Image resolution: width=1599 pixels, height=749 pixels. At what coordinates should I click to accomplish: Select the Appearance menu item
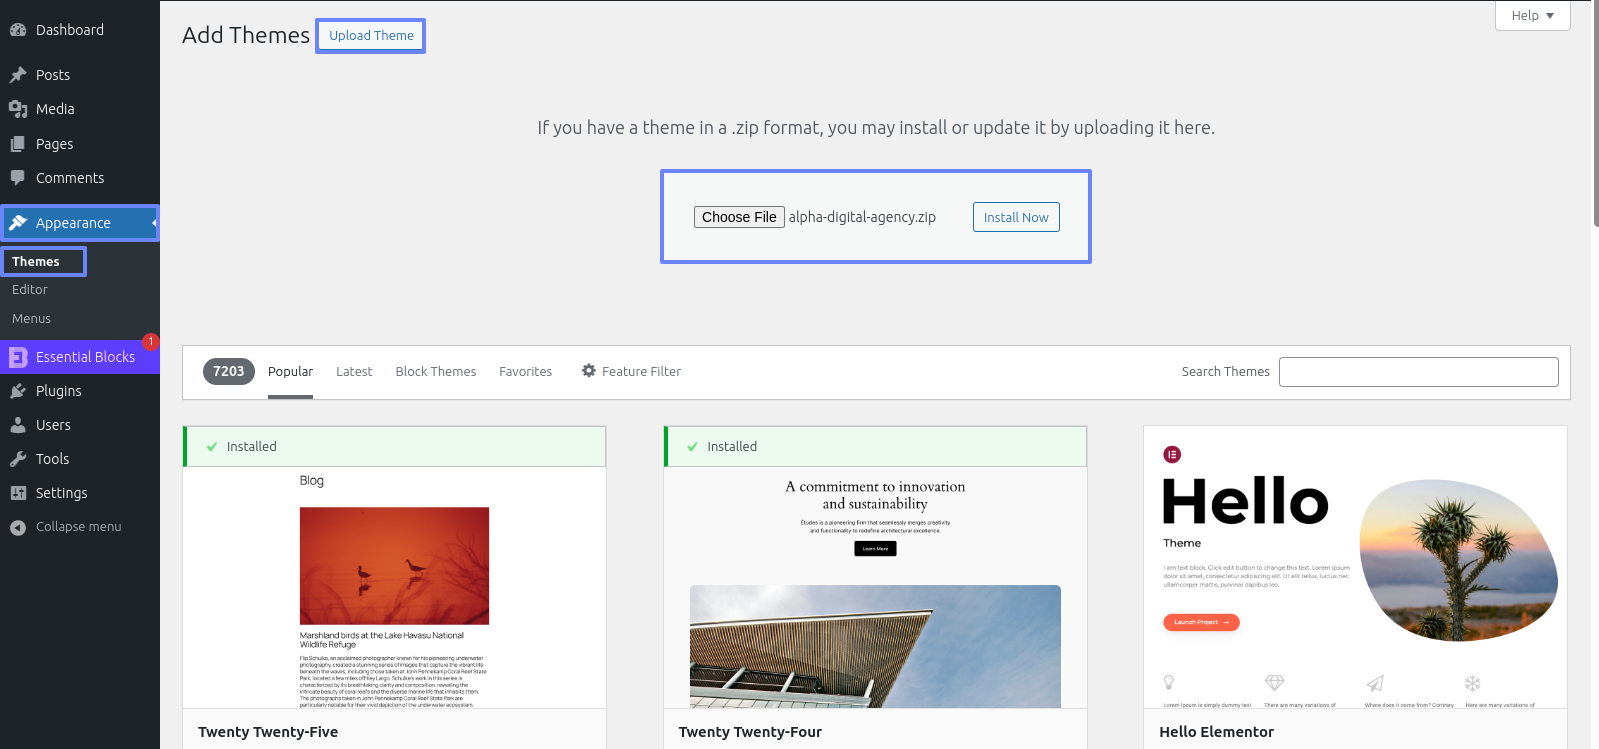80,223
